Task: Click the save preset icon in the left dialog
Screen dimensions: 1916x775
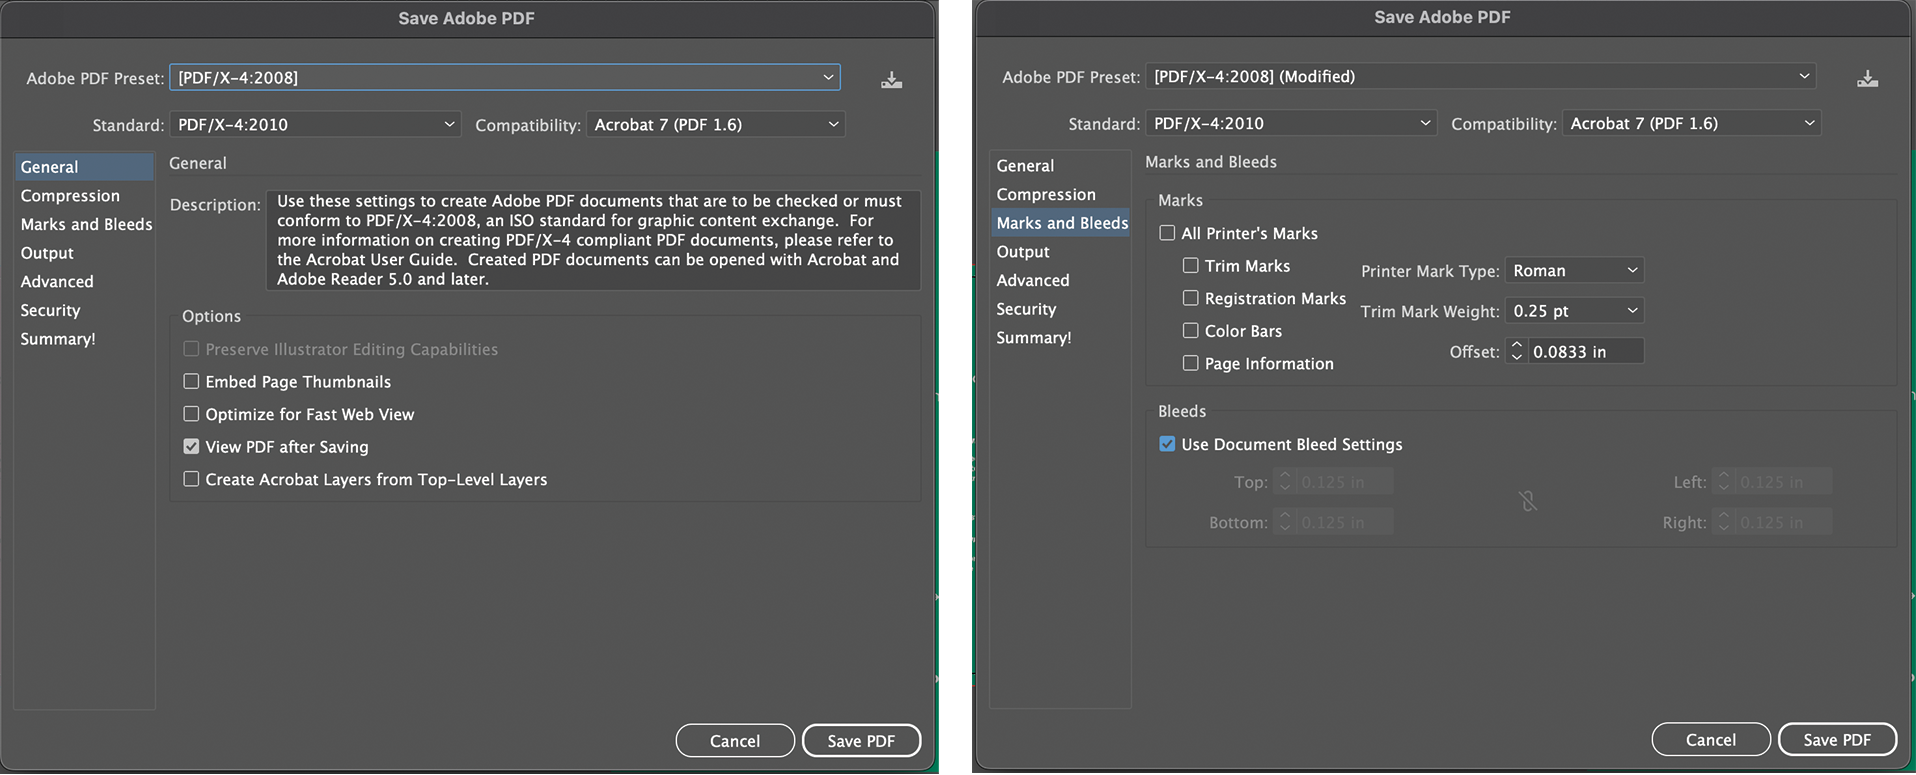Action: (891, 80)
